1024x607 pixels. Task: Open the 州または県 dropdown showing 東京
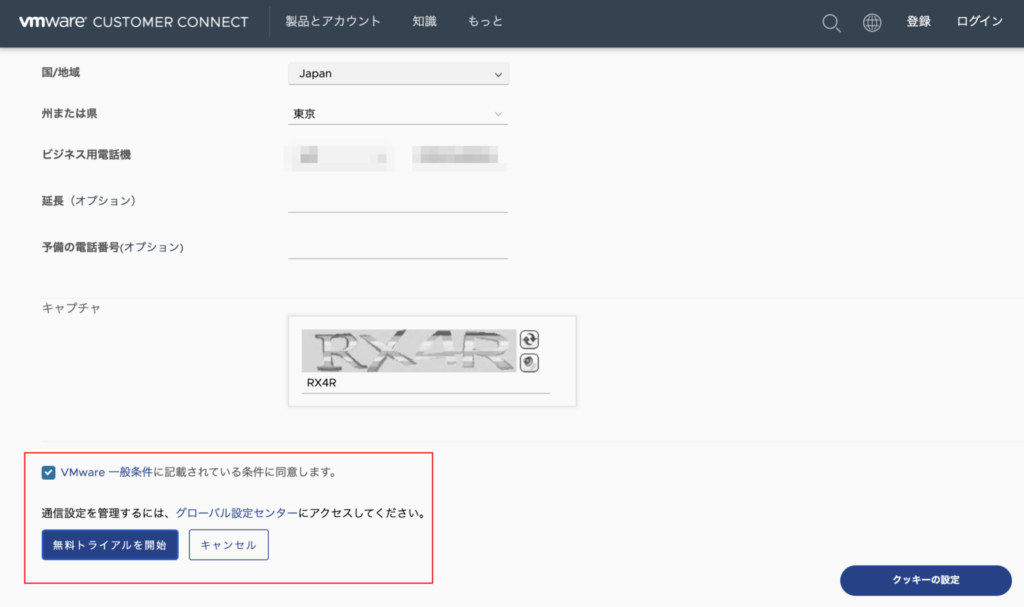coord(398,114)
